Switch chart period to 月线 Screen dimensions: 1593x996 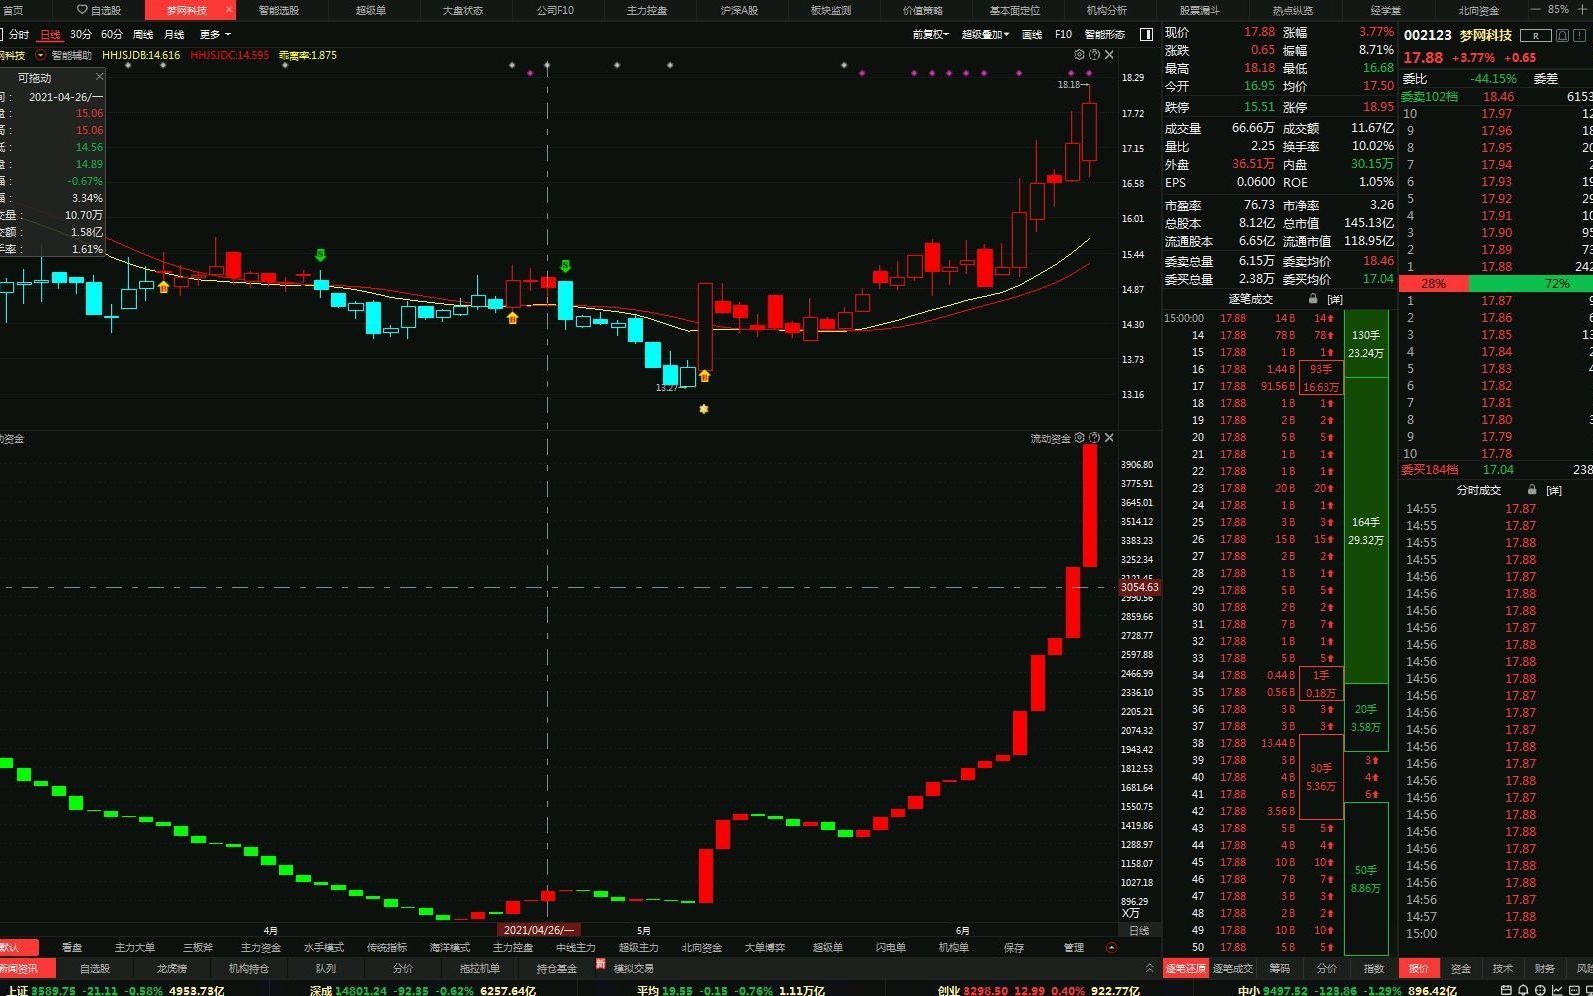click(x=174, y=35)
